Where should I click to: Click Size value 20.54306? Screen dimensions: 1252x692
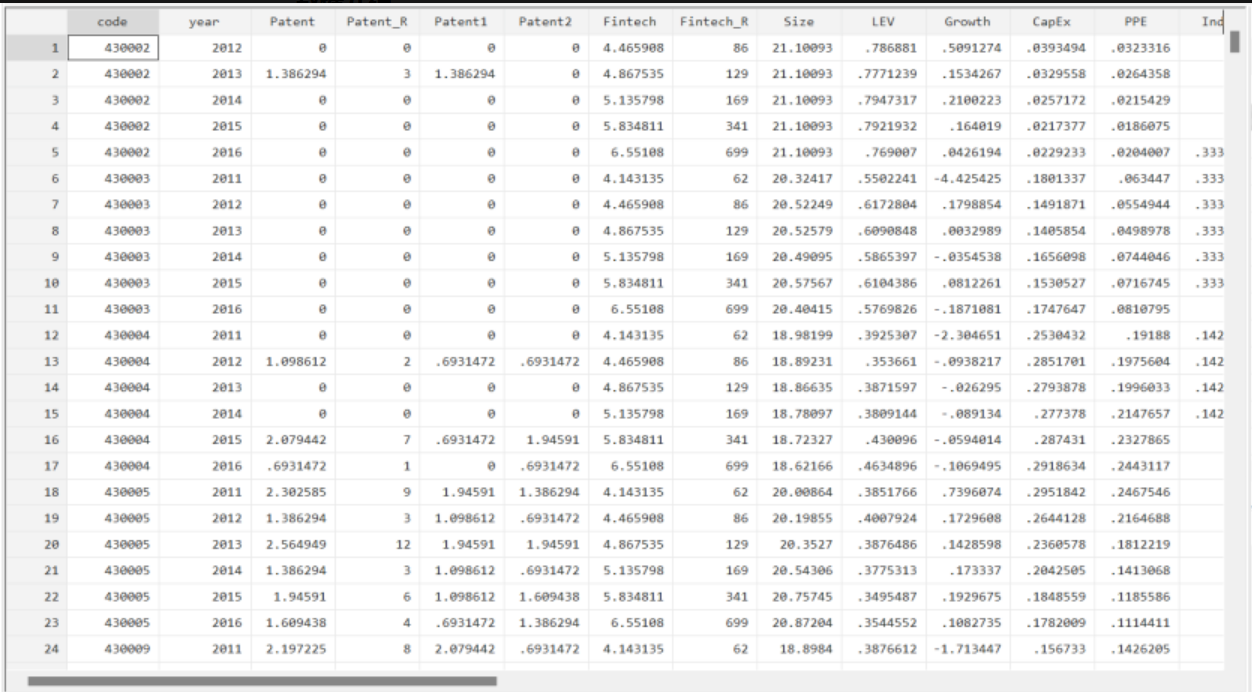pos(805,571)
